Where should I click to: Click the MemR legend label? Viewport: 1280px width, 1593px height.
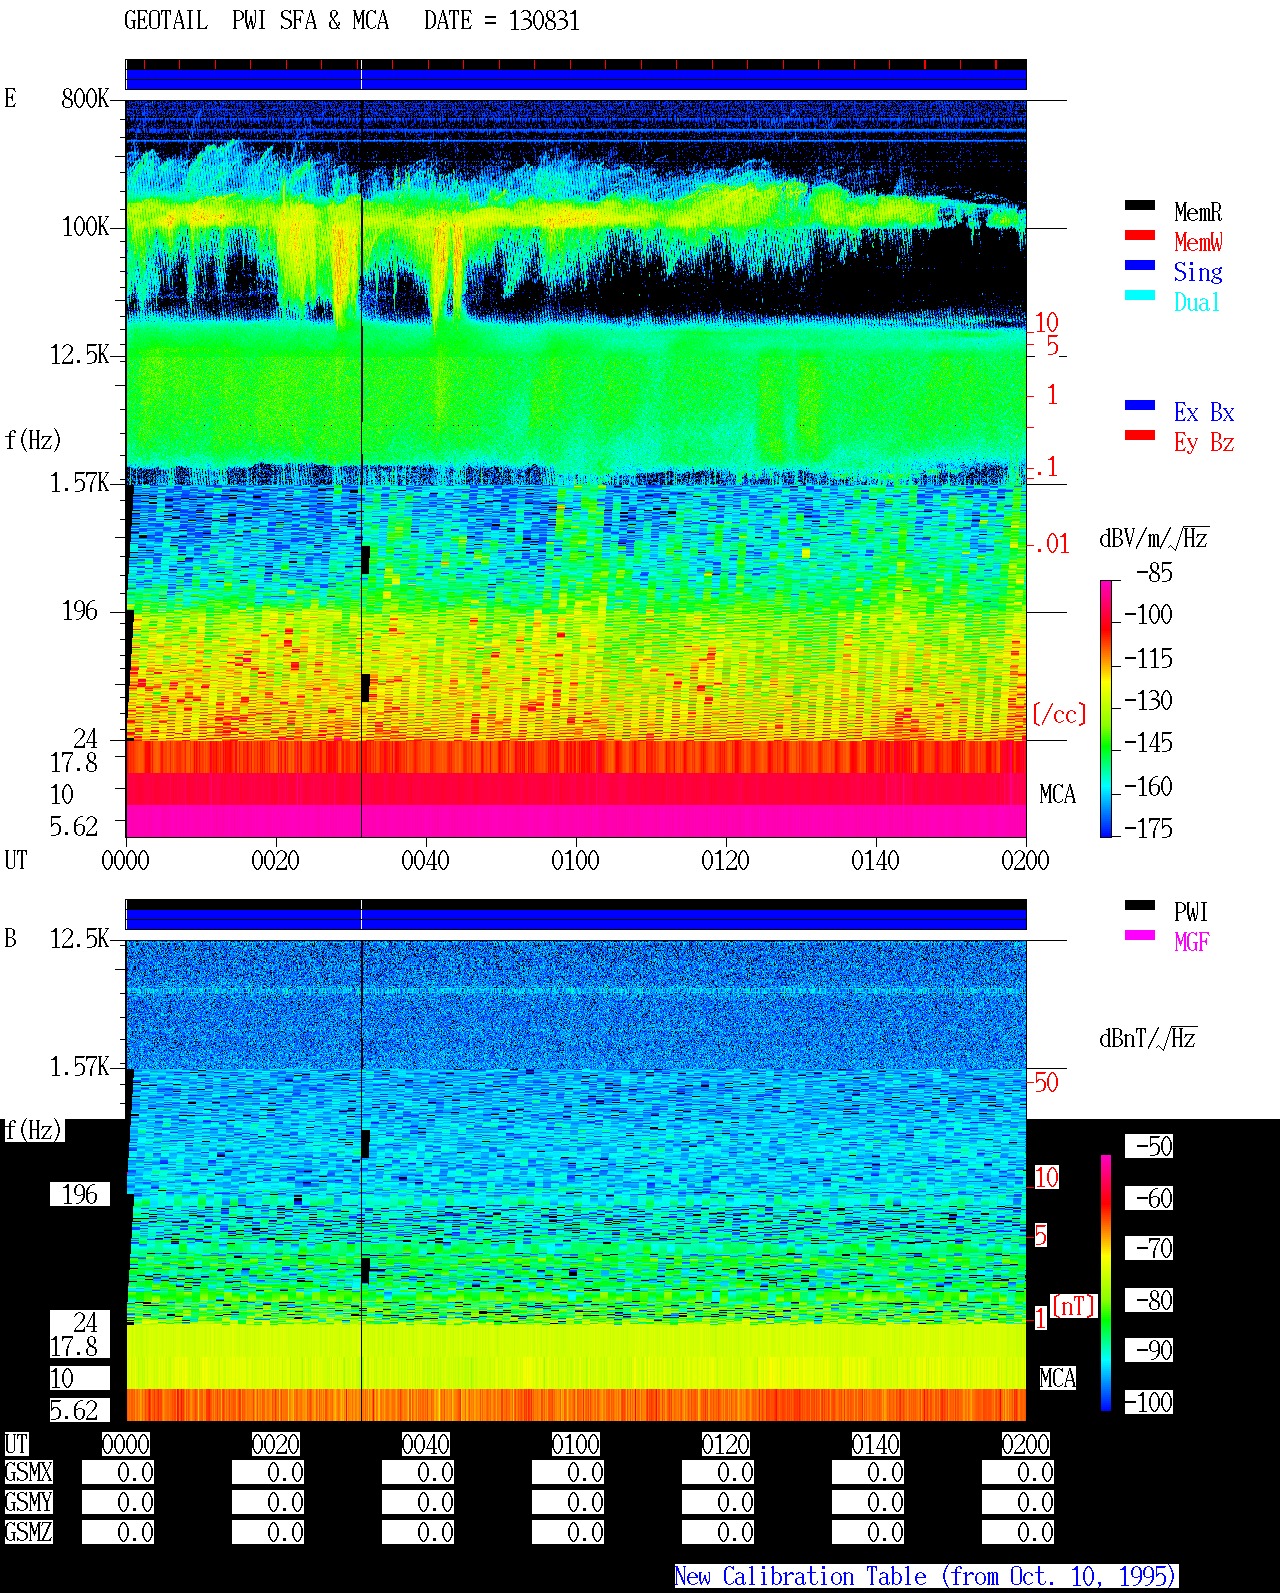pos(1198,212)
